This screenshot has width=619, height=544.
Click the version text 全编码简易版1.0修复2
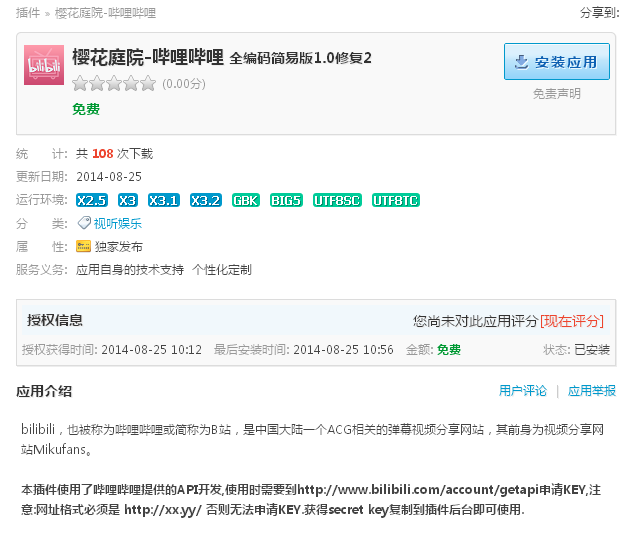(x=300, y=58)
